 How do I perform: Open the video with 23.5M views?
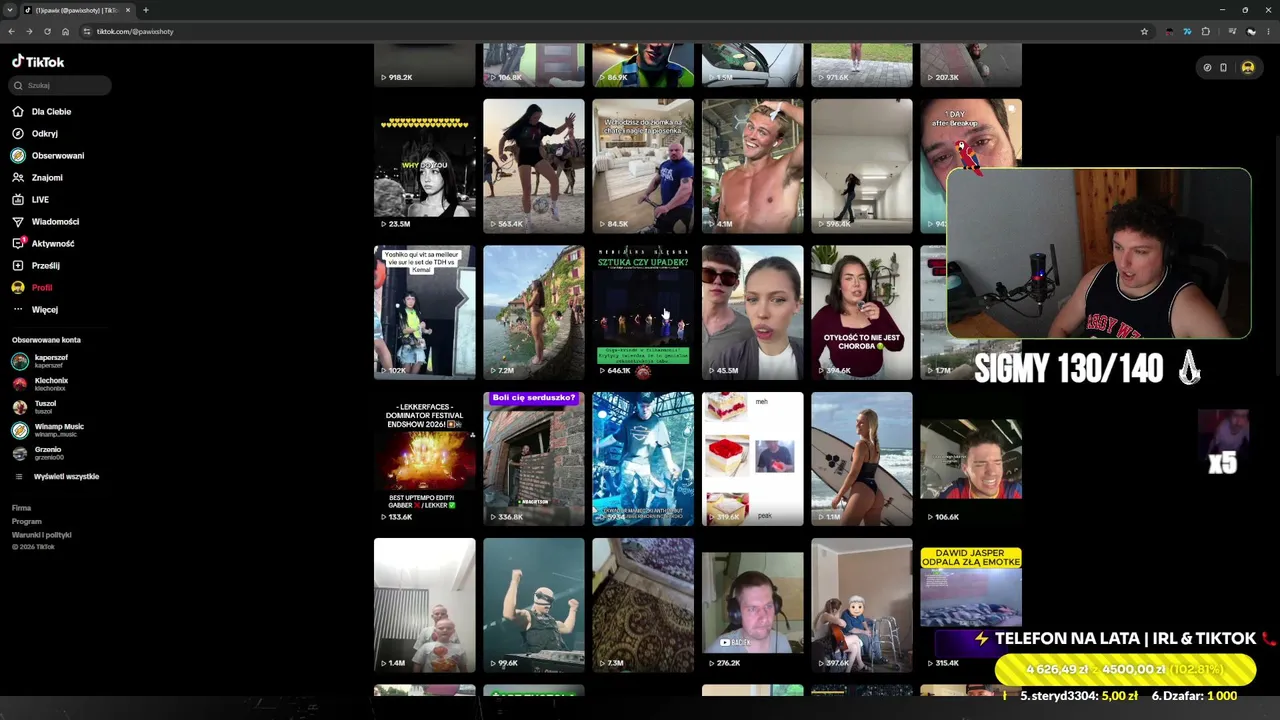[x=425, y=166]
